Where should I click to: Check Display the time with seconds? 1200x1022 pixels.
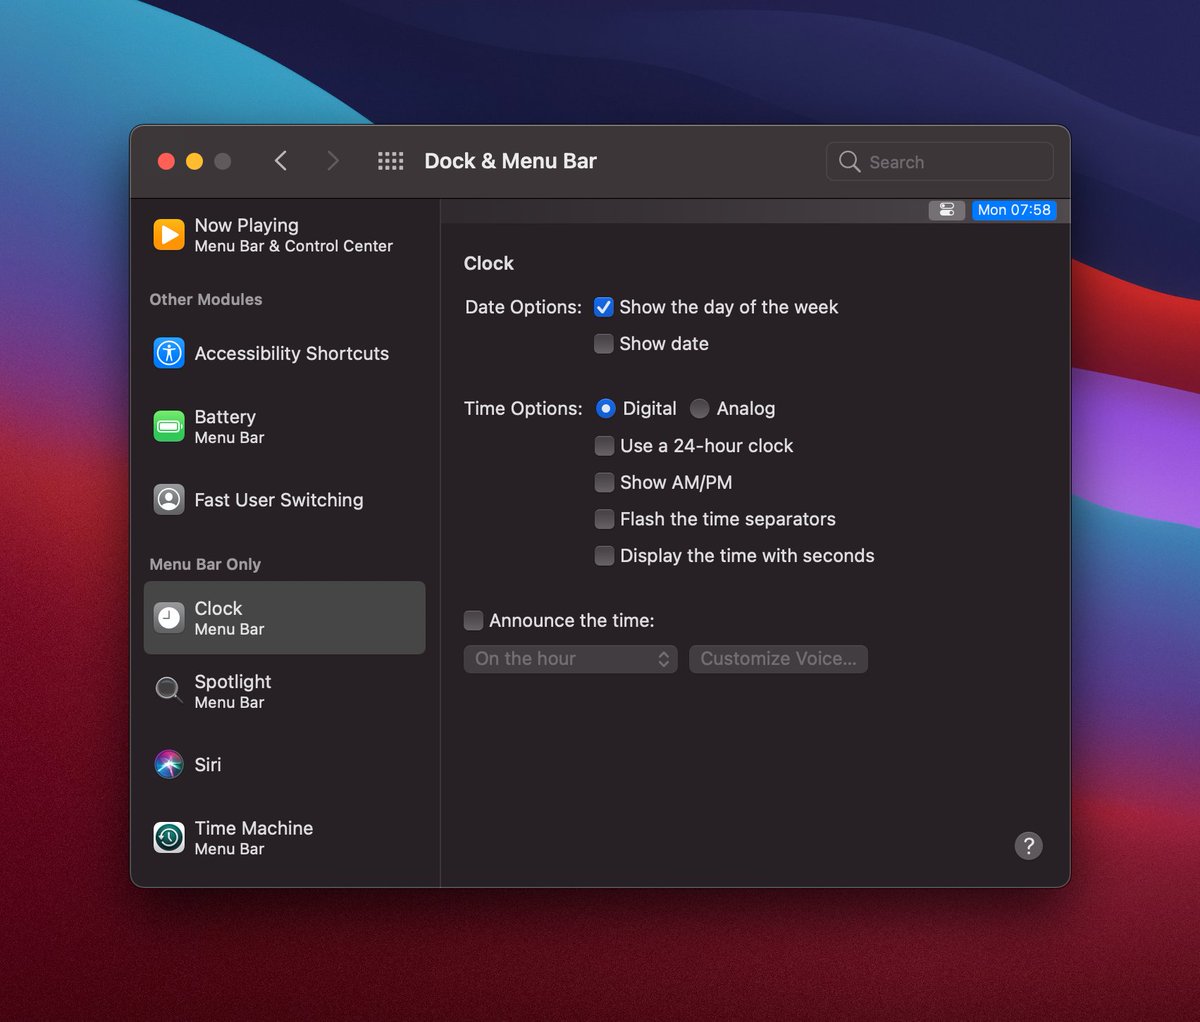click(604, 555)
